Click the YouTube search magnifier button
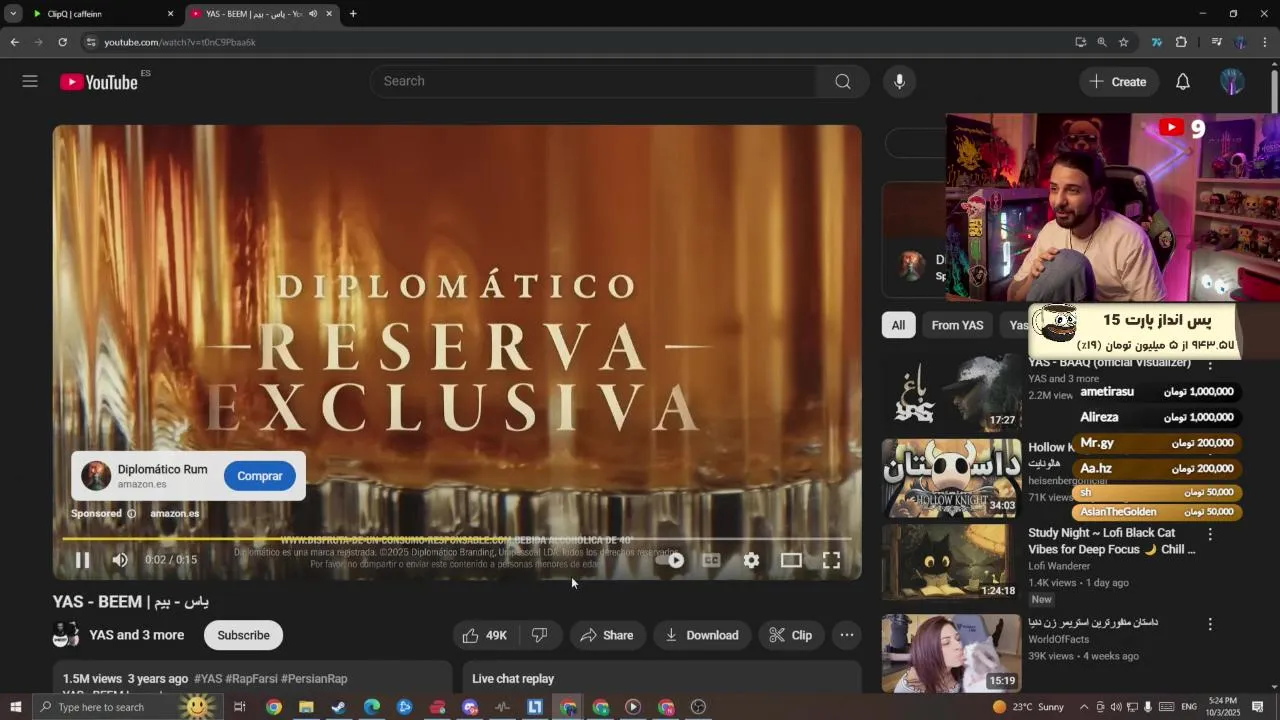This screenshot has height=720, width=1280. tap(843, 81)
